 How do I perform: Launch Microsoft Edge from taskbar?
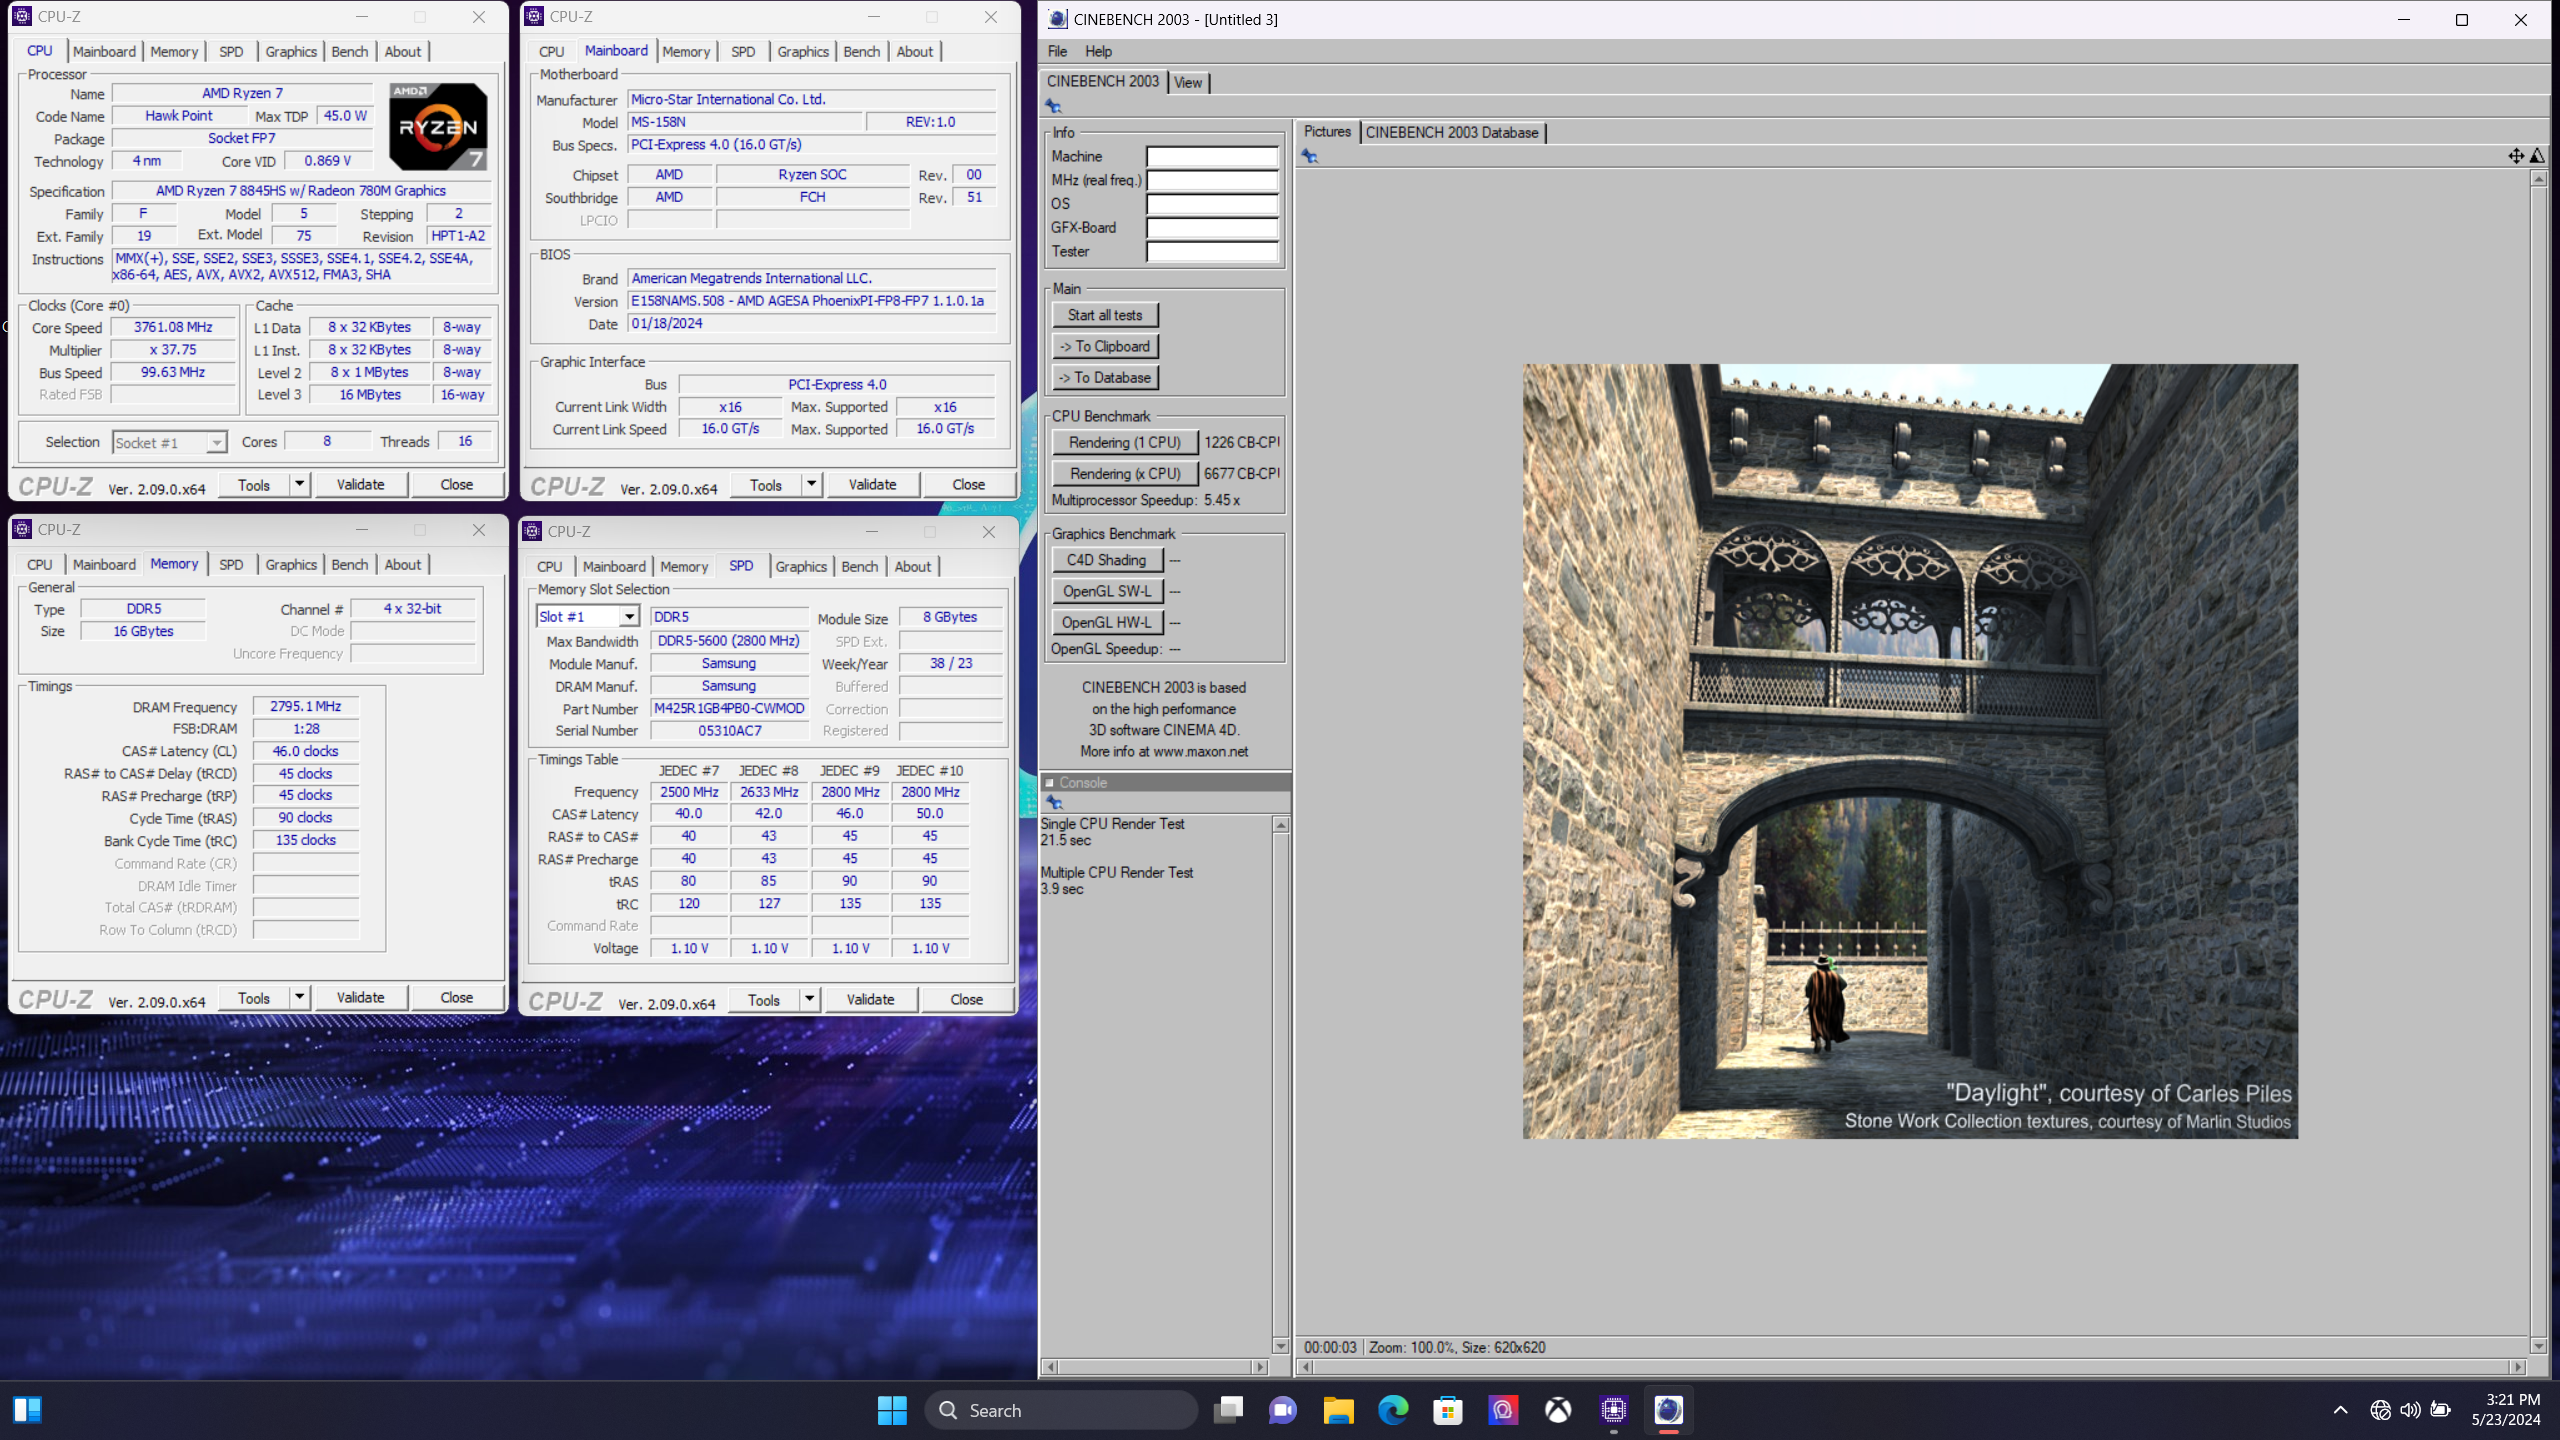click(x=1393, y=1410)
